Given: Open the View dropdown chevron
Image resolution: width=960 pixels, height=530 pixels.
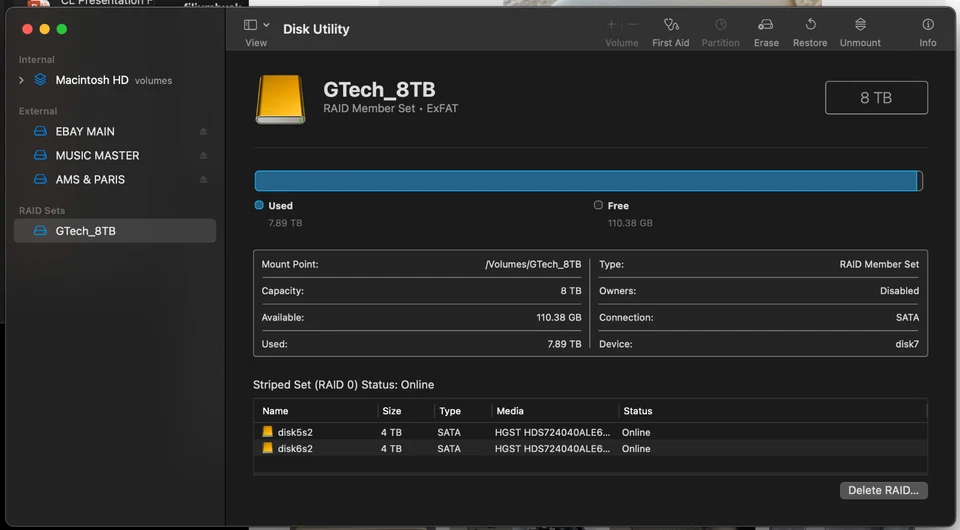Looking at the screenshot, I should pyautogui.click(x=266, y=25).
